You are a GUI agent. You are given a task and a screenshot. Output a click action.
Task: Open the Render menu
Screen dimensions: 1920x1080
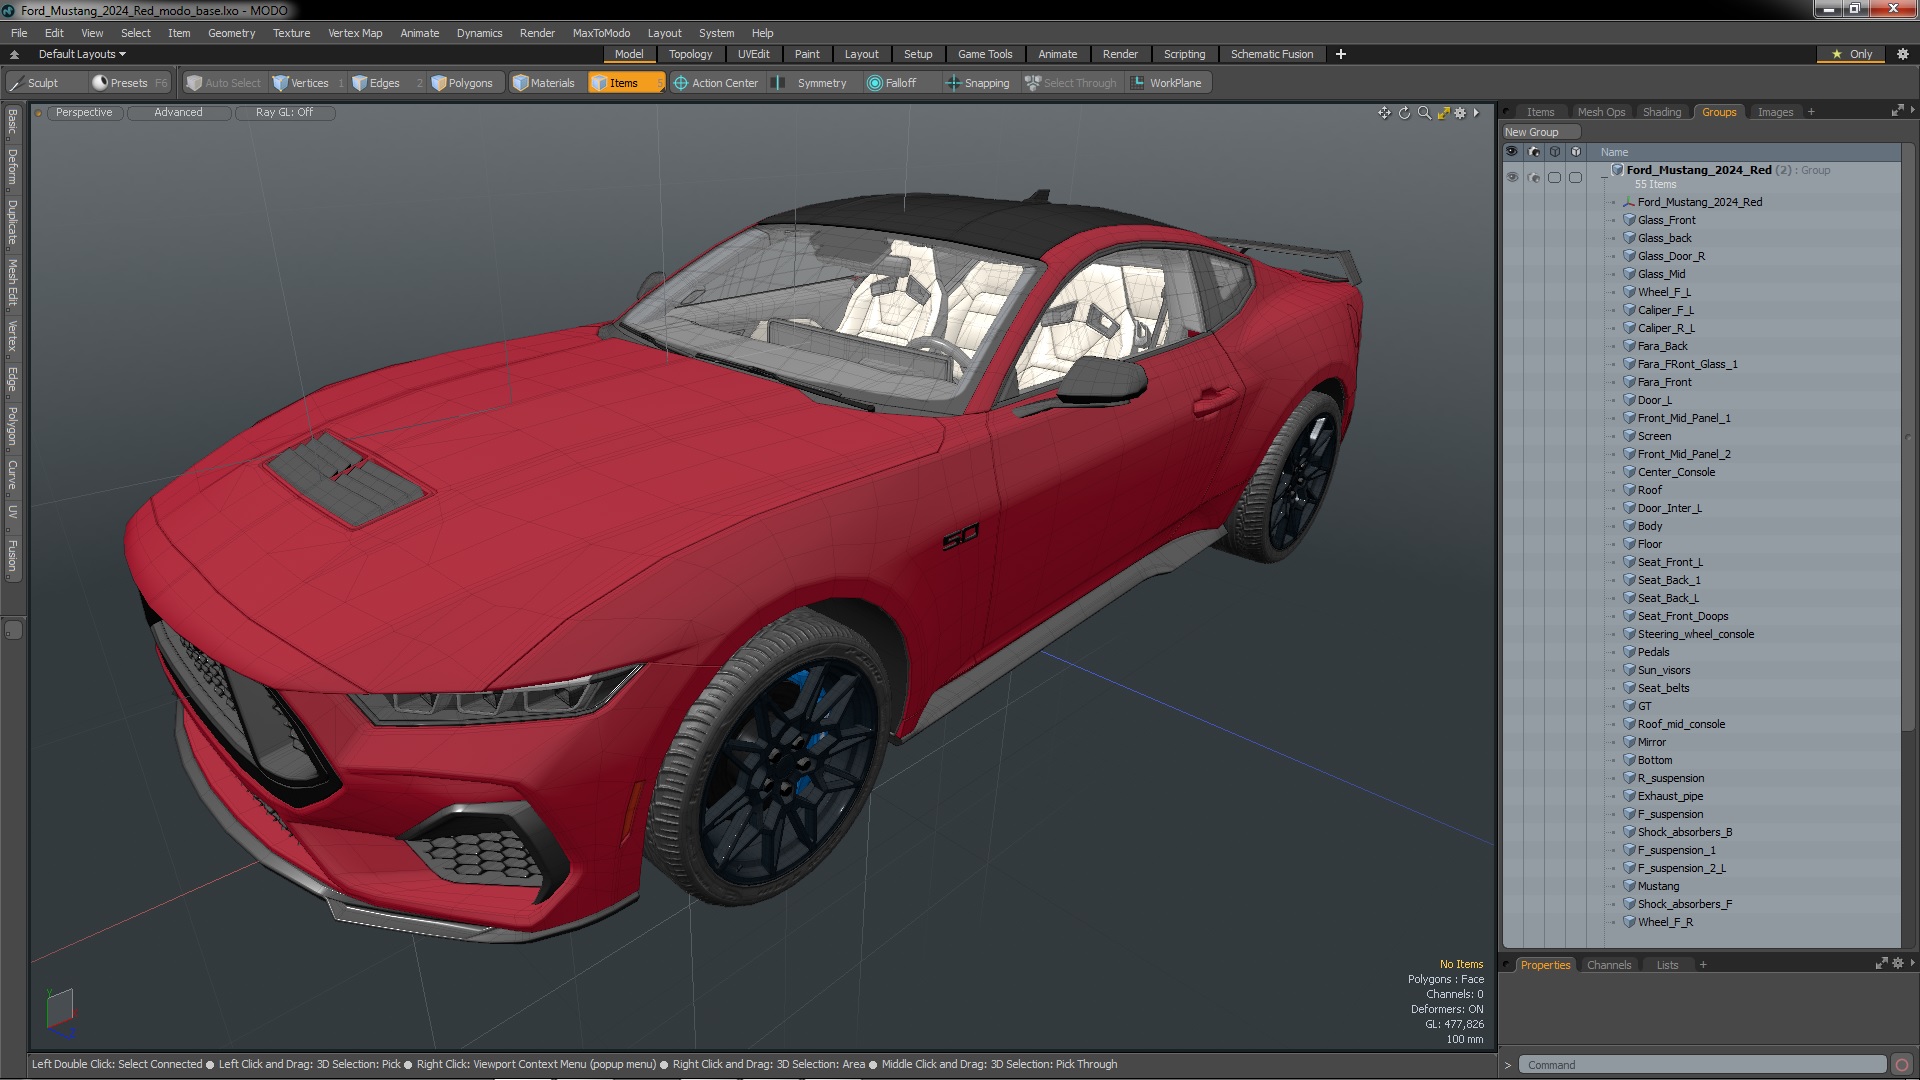[x=537, y=33]
